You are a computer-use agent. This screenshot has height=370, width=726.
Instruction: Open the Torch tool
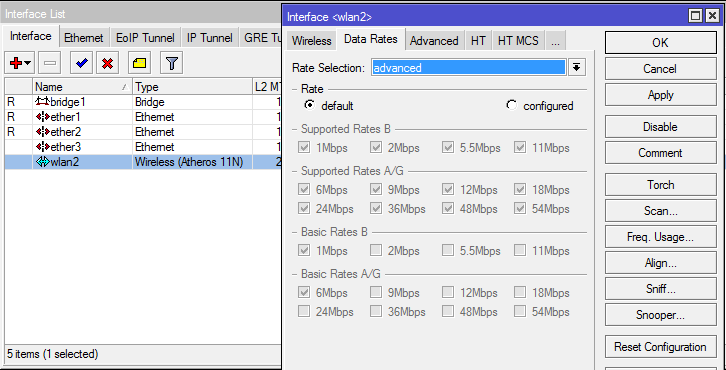660,184
